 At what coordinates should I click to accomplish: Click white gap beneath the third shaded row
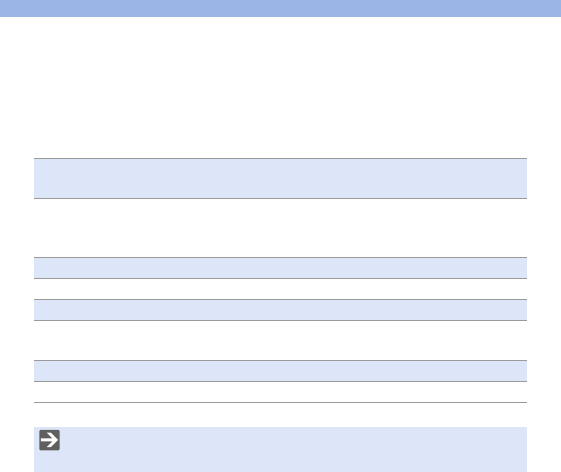pyautogui.click(x=280, y=340)
